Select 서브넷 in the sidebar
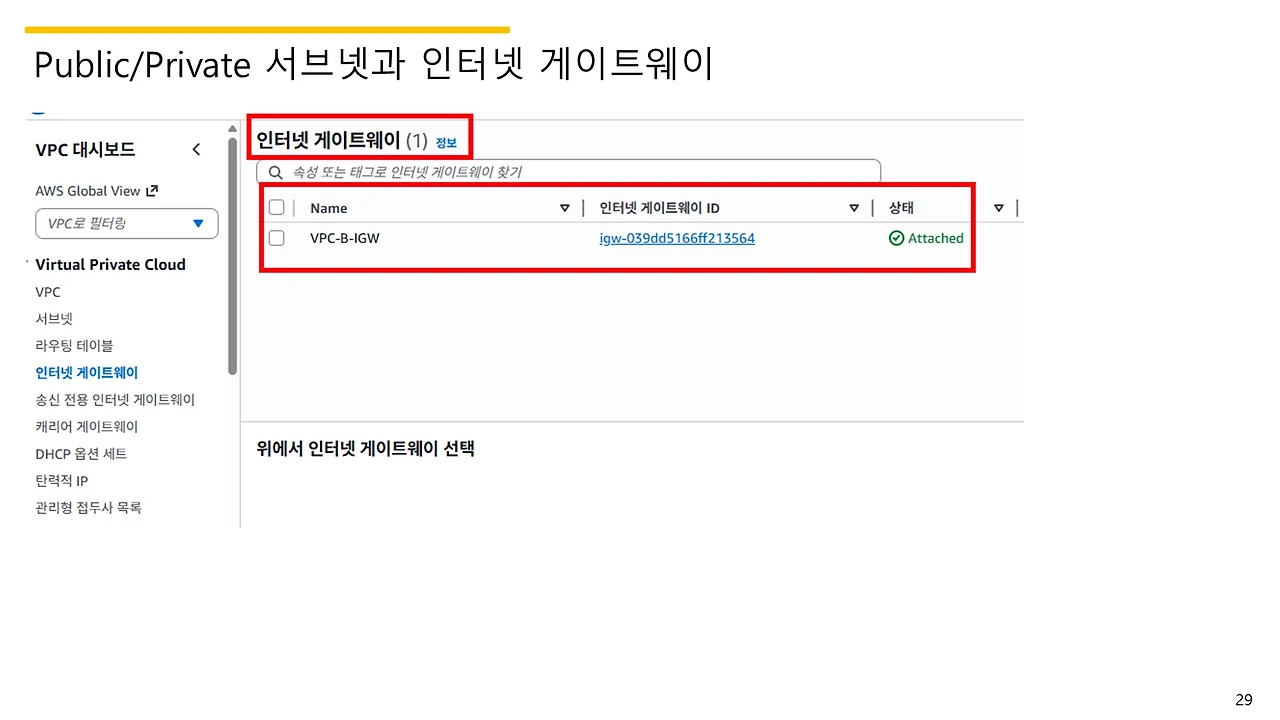The height and width of the screenshot is (720, 1280). (53, 318)
